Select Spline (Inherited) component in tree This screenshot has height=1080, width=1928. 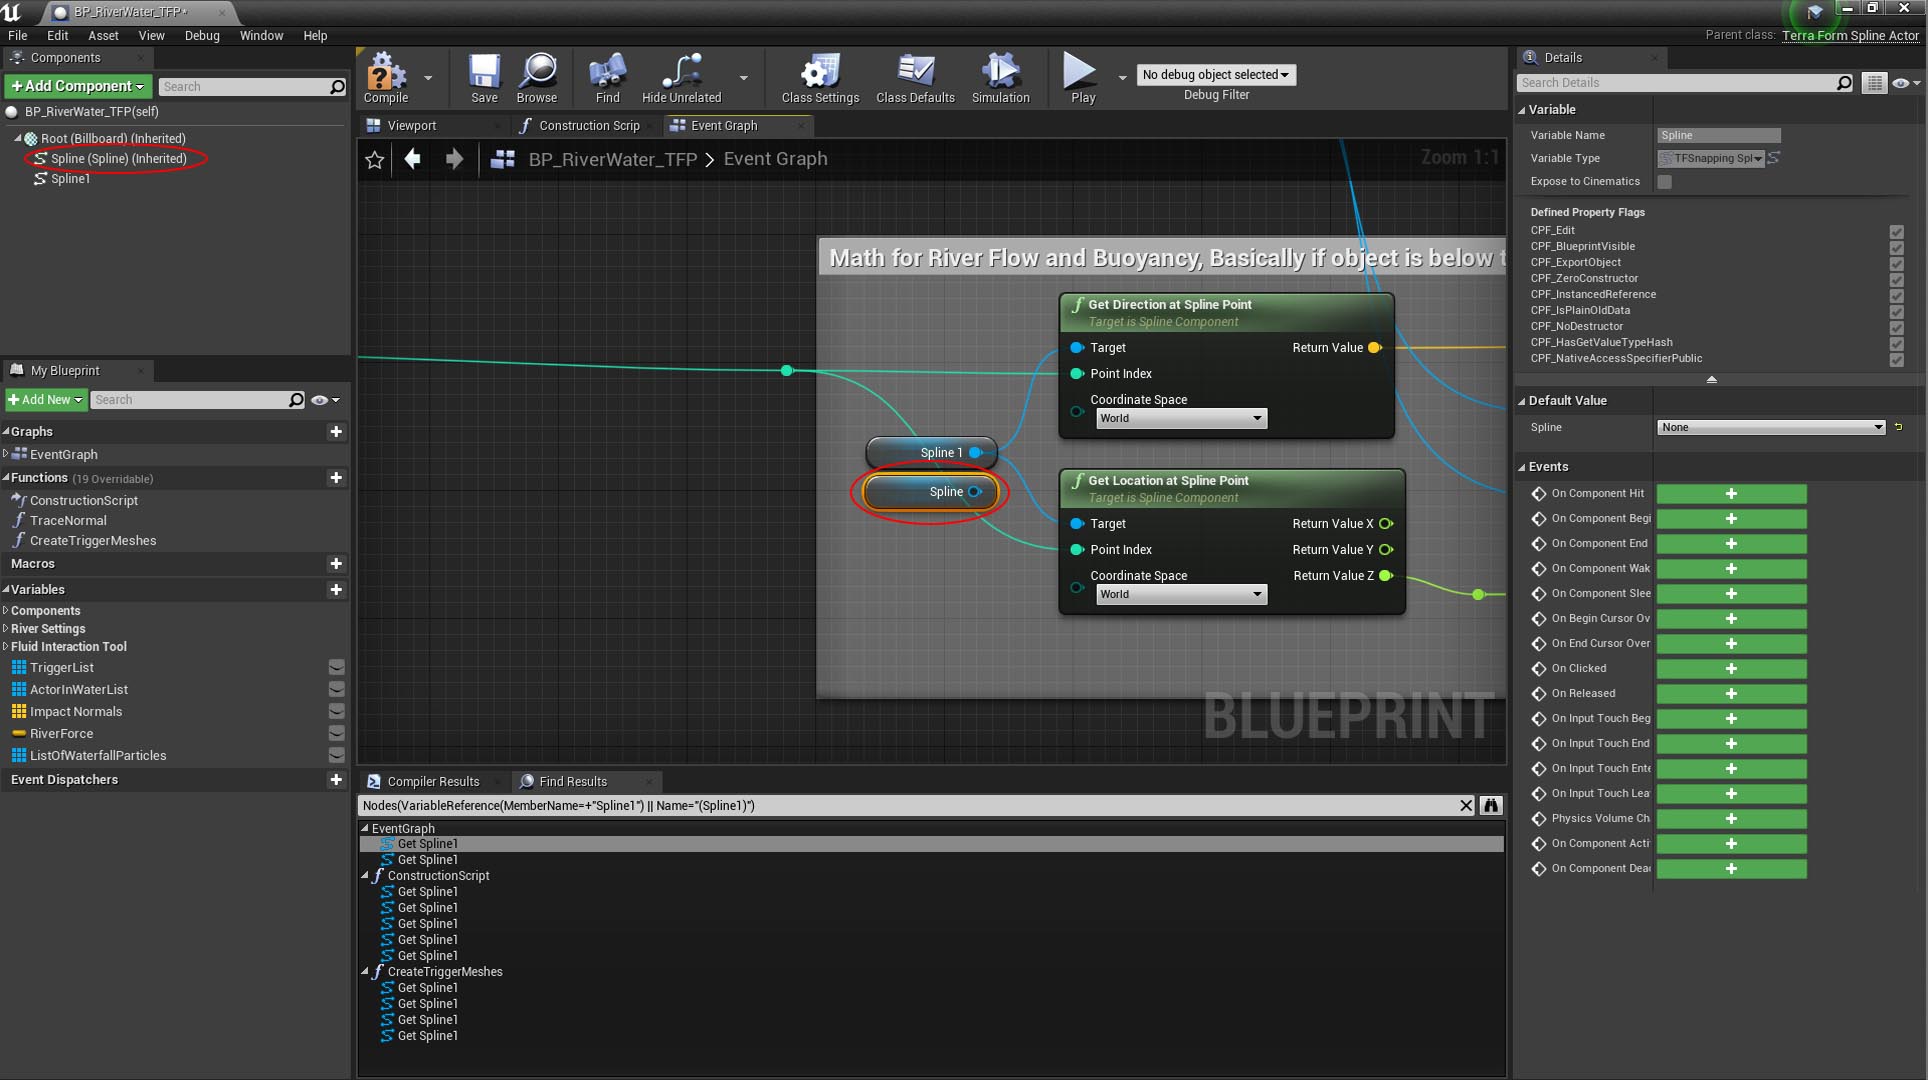pos(118,158)
